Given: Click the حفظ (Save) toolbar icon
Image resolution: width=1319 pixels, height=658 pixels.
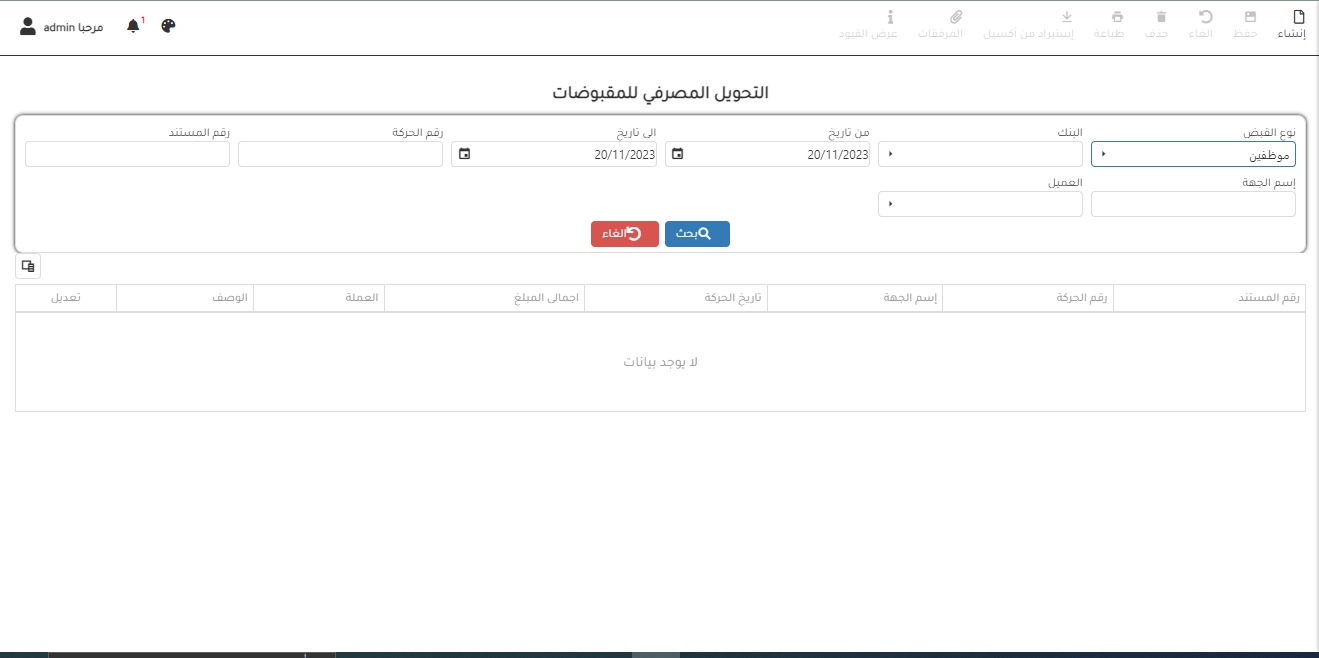Looking at the screenshot, I should [x=1250, y=17].
